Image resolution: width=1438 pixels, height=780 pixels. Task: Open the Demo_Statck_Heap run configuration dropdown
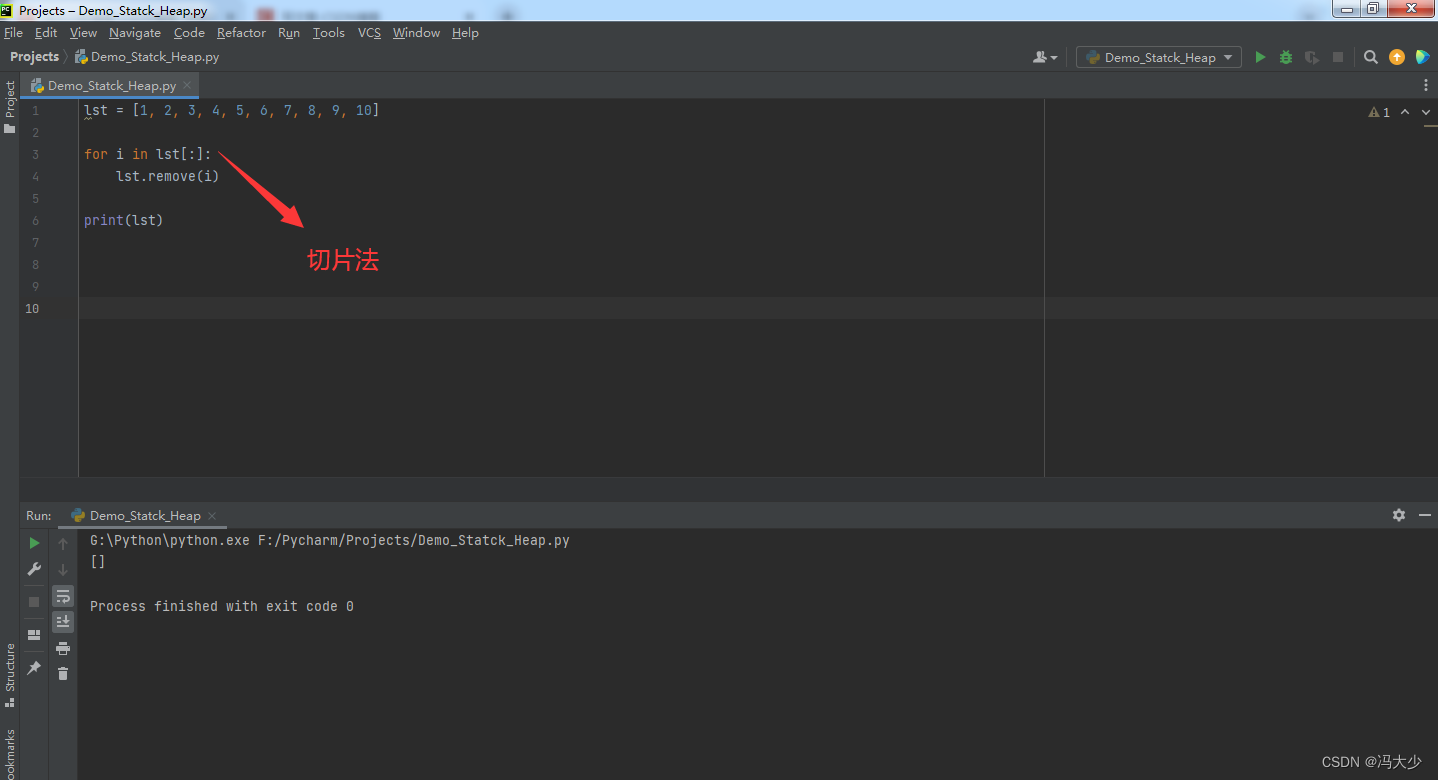1159,58
